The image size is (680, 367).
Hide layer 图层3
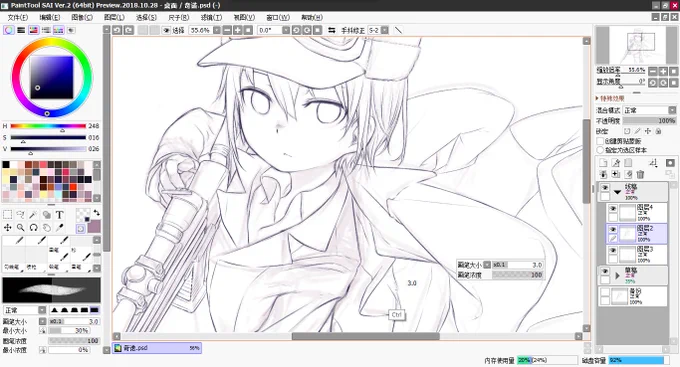coord(613,250)
